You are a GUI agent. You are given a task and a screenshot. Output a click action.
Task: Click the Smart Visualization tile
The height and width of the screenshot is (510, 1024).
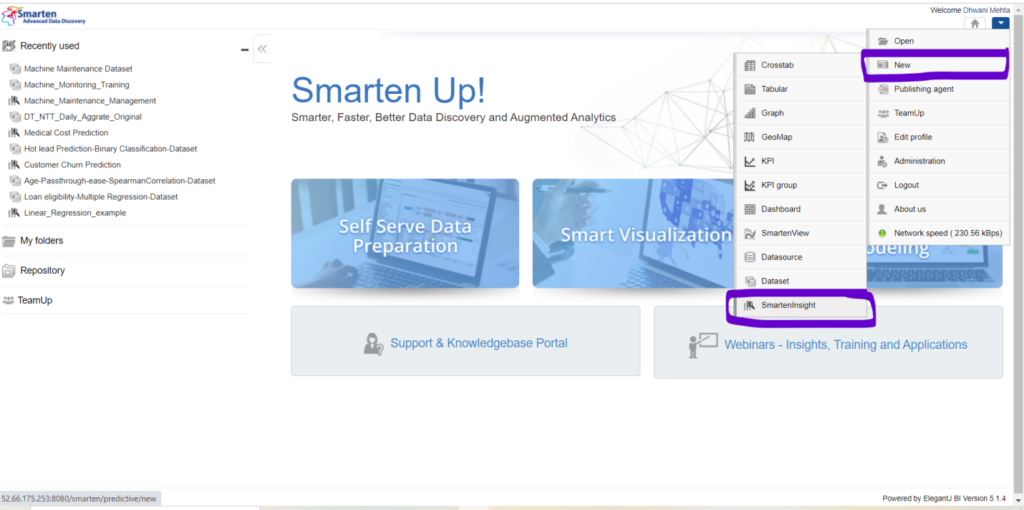[632, 233]
